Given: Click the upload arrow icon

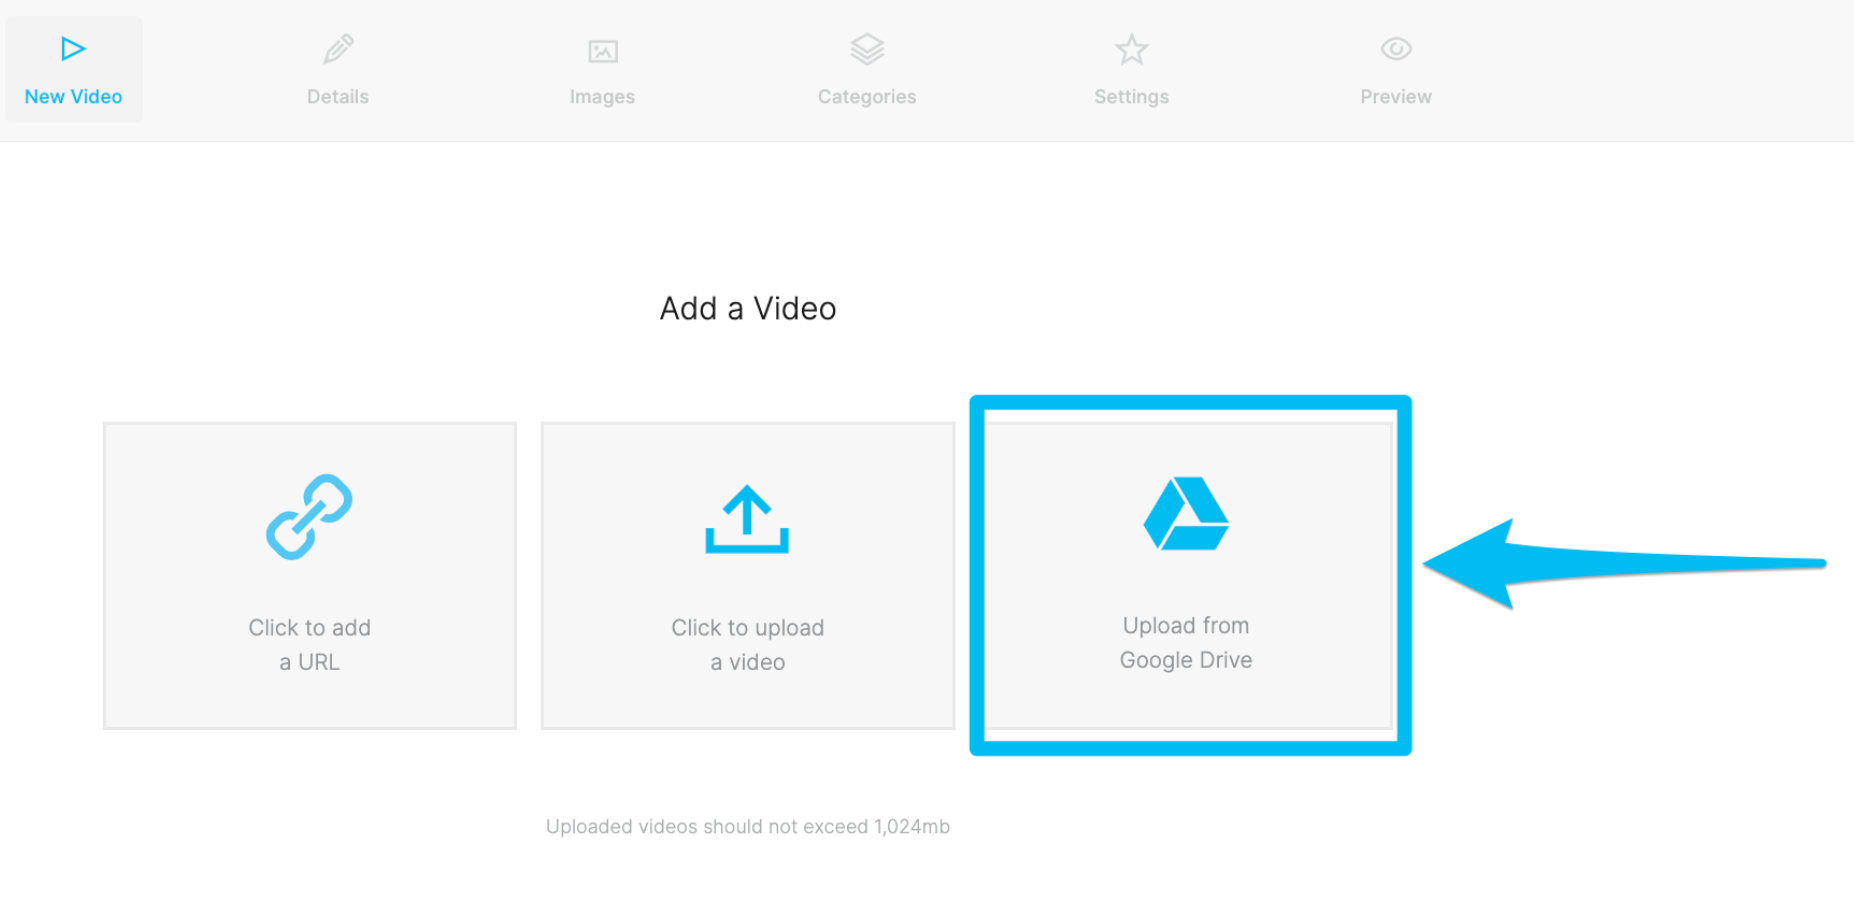Looking at the screenshot, I should click(x=747, y=519).
